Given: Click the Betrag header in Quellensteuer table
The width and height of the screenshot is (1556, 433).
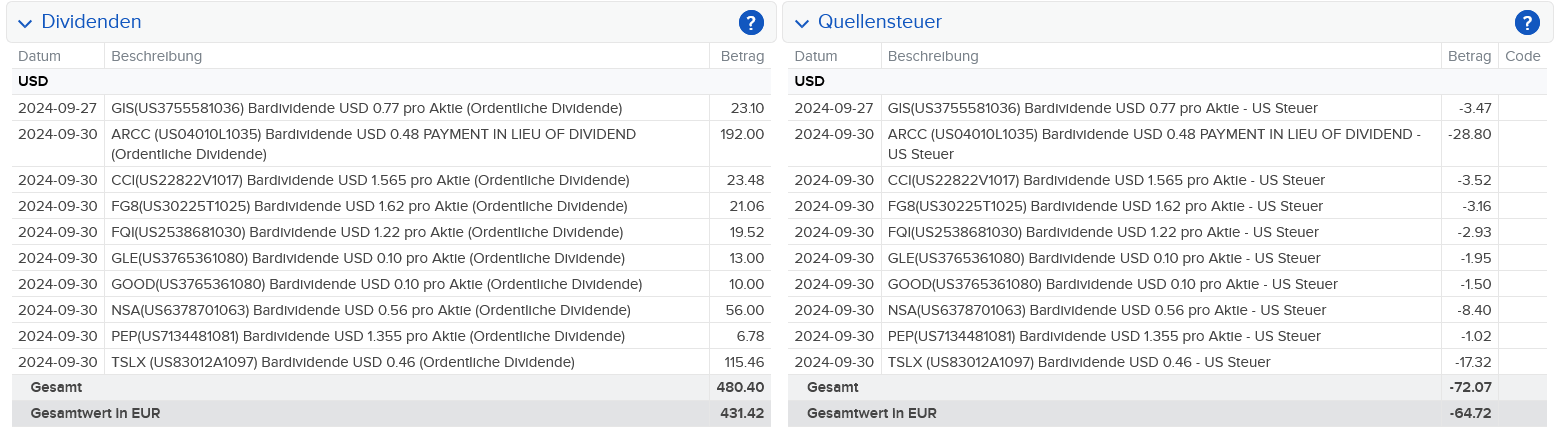Looking at the screenshot, I should pos(1469,56).
